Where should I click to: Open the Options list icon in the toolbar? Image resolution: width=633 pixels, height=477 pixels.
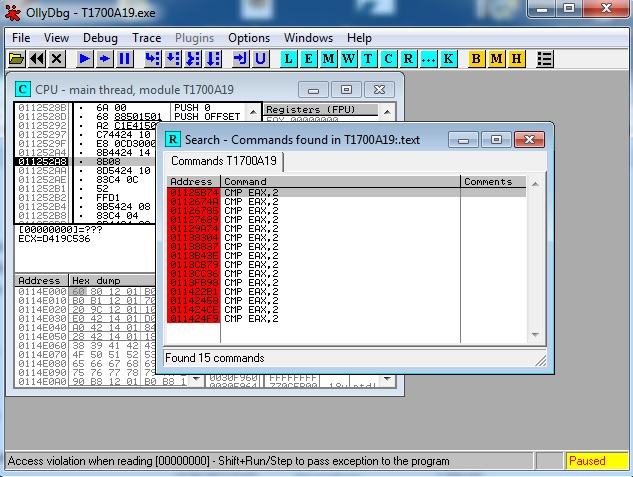click(544, 59)
